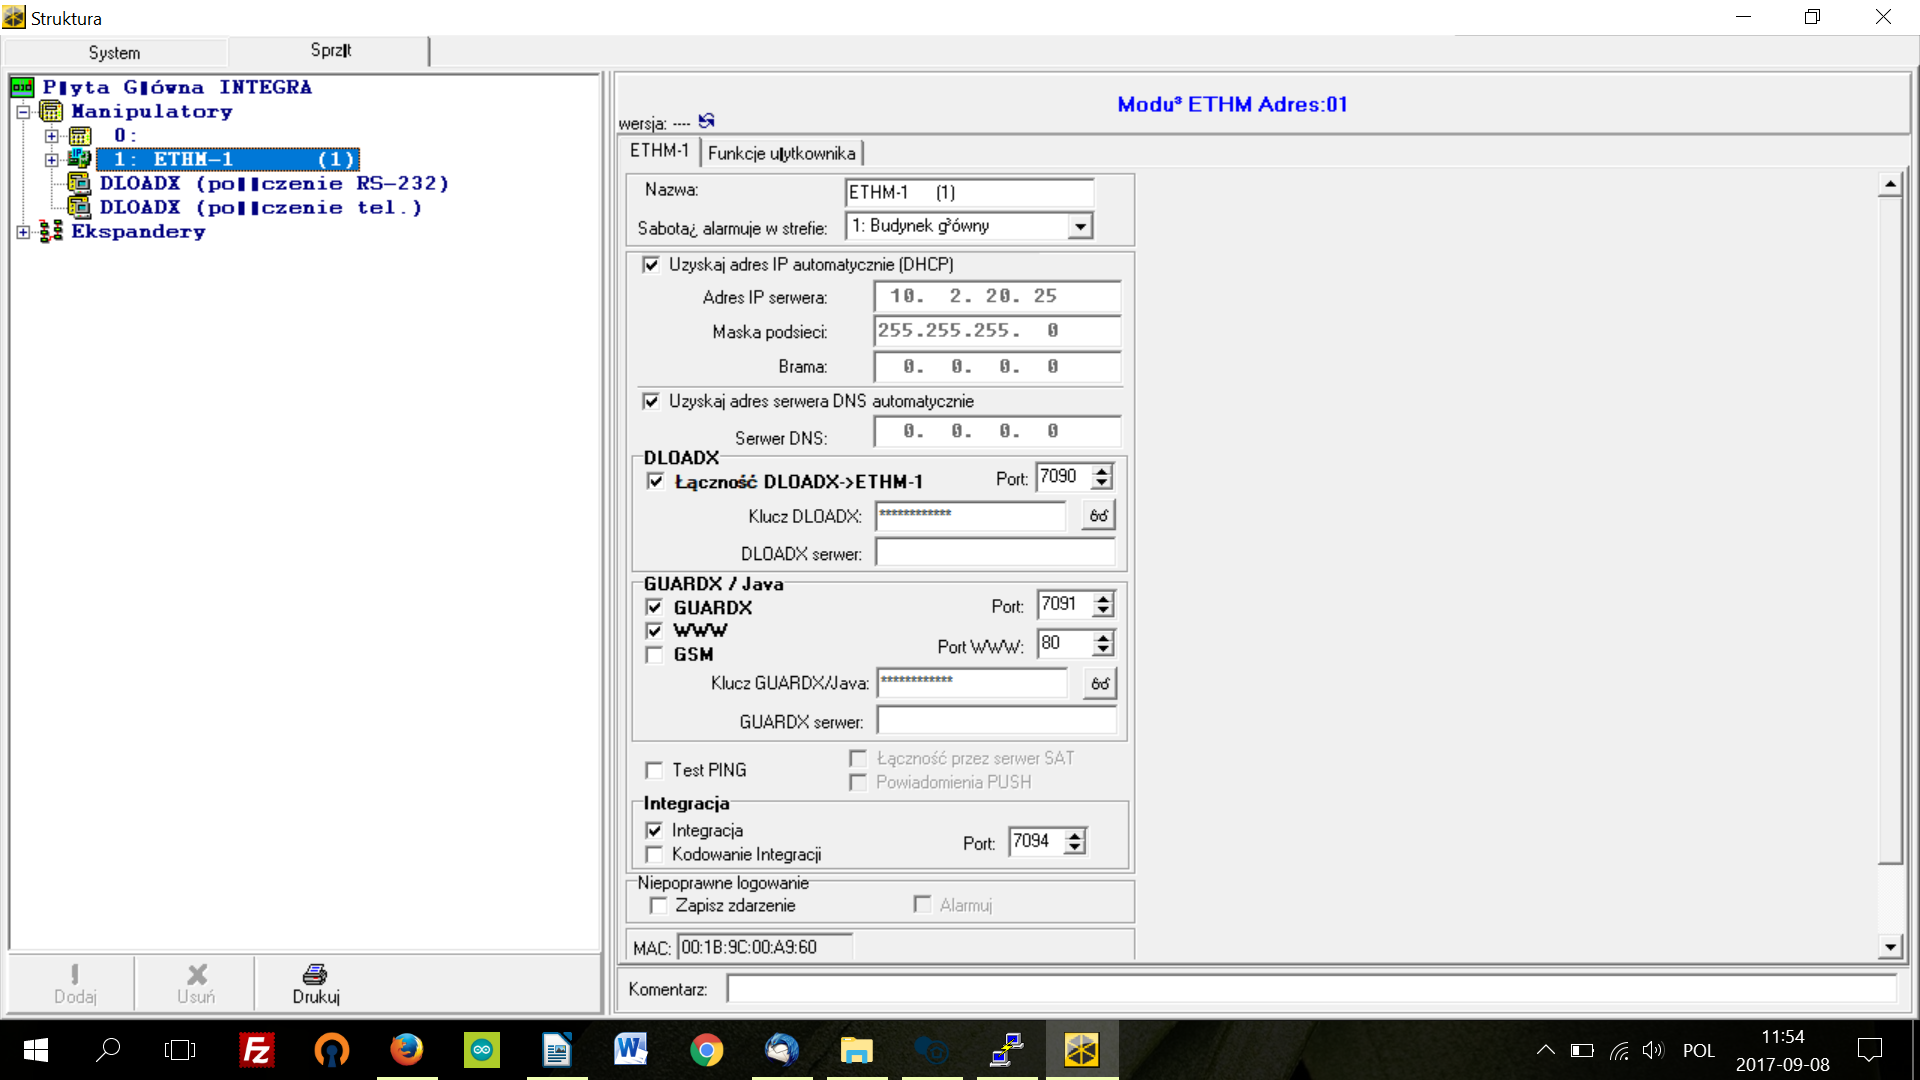Increase the DLOADX port with the up arrow
1920x1080 pixels.
coord(1102,471)
